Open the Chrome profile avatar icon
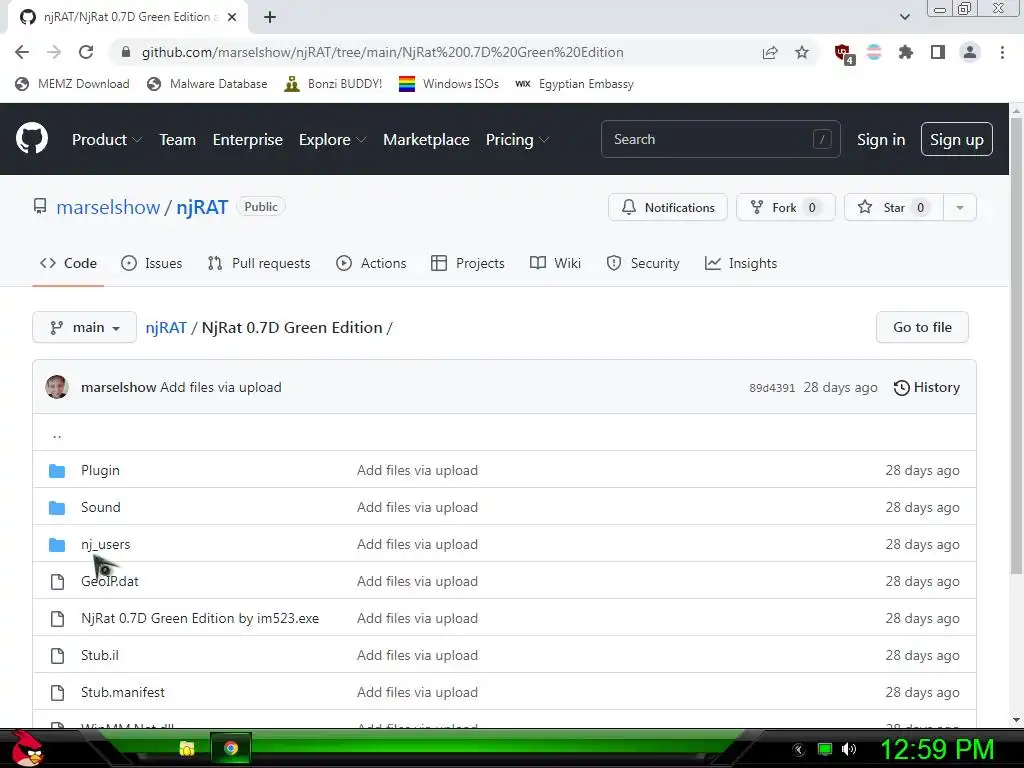Screen dimensions: 1024x768 [x=970, y=52]
